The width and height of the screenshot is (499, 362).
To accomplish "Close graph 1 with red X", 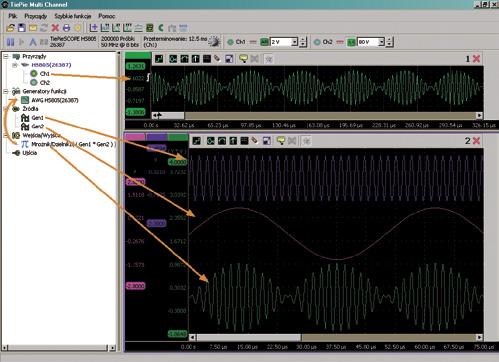I will point(477,59).
